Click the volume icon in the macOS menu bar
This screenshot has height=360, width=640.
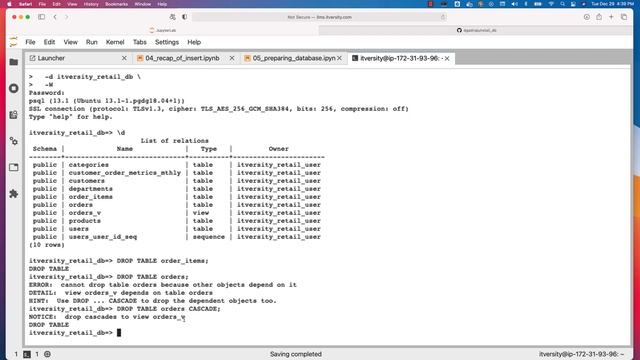coord(515,4)
